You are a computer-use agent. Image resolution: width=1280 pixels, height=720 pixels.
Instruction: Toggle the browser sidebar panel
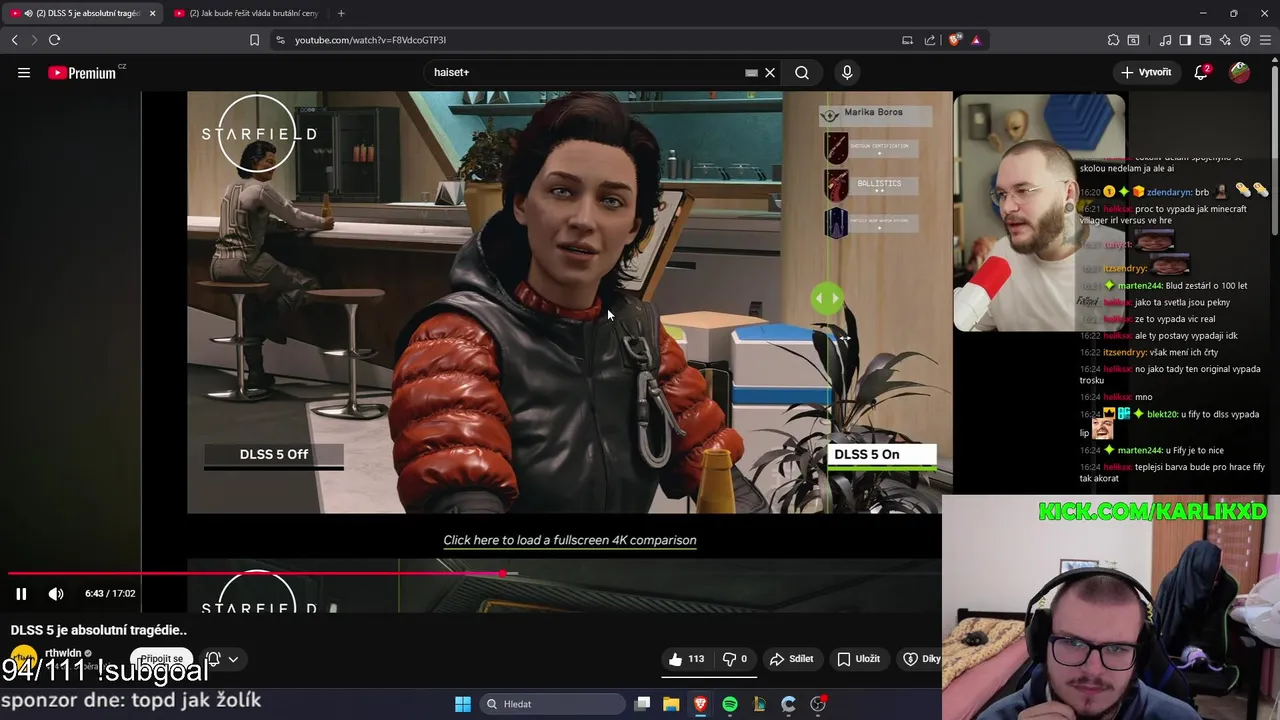pyautogui.click(x=1185, y=40)
